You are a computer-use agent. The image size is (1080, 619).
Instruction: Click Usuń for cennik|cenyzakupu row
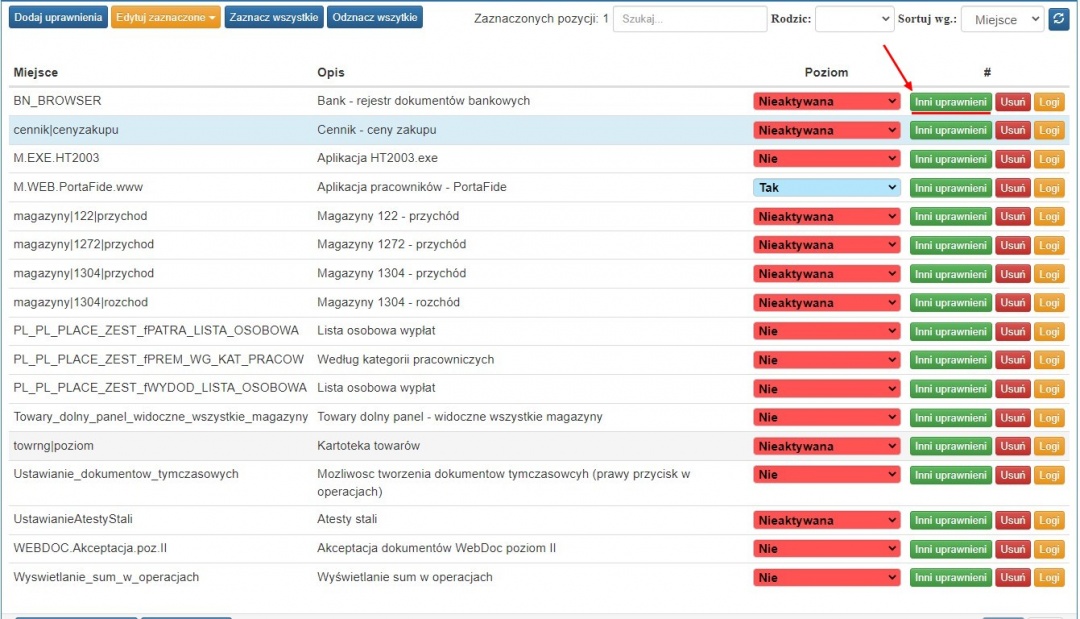point(1012,130)
